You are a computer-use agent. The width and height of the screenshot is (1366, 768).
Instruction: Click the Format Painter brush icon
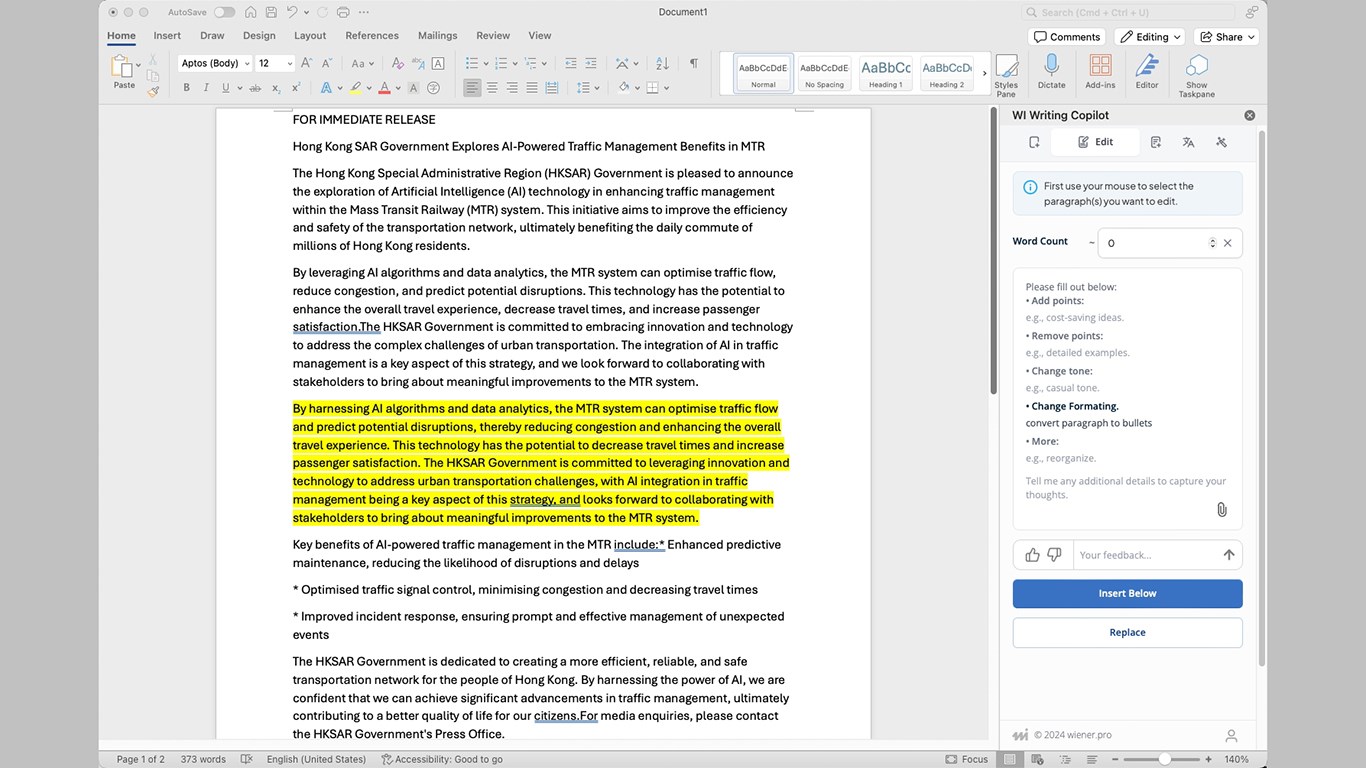pyautogui.click(x=153, y=91)
